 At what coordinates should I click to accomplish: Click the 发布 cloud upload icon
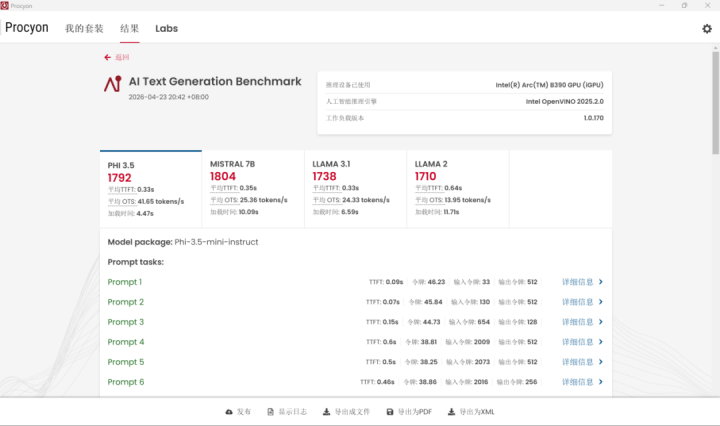(229, 412)
